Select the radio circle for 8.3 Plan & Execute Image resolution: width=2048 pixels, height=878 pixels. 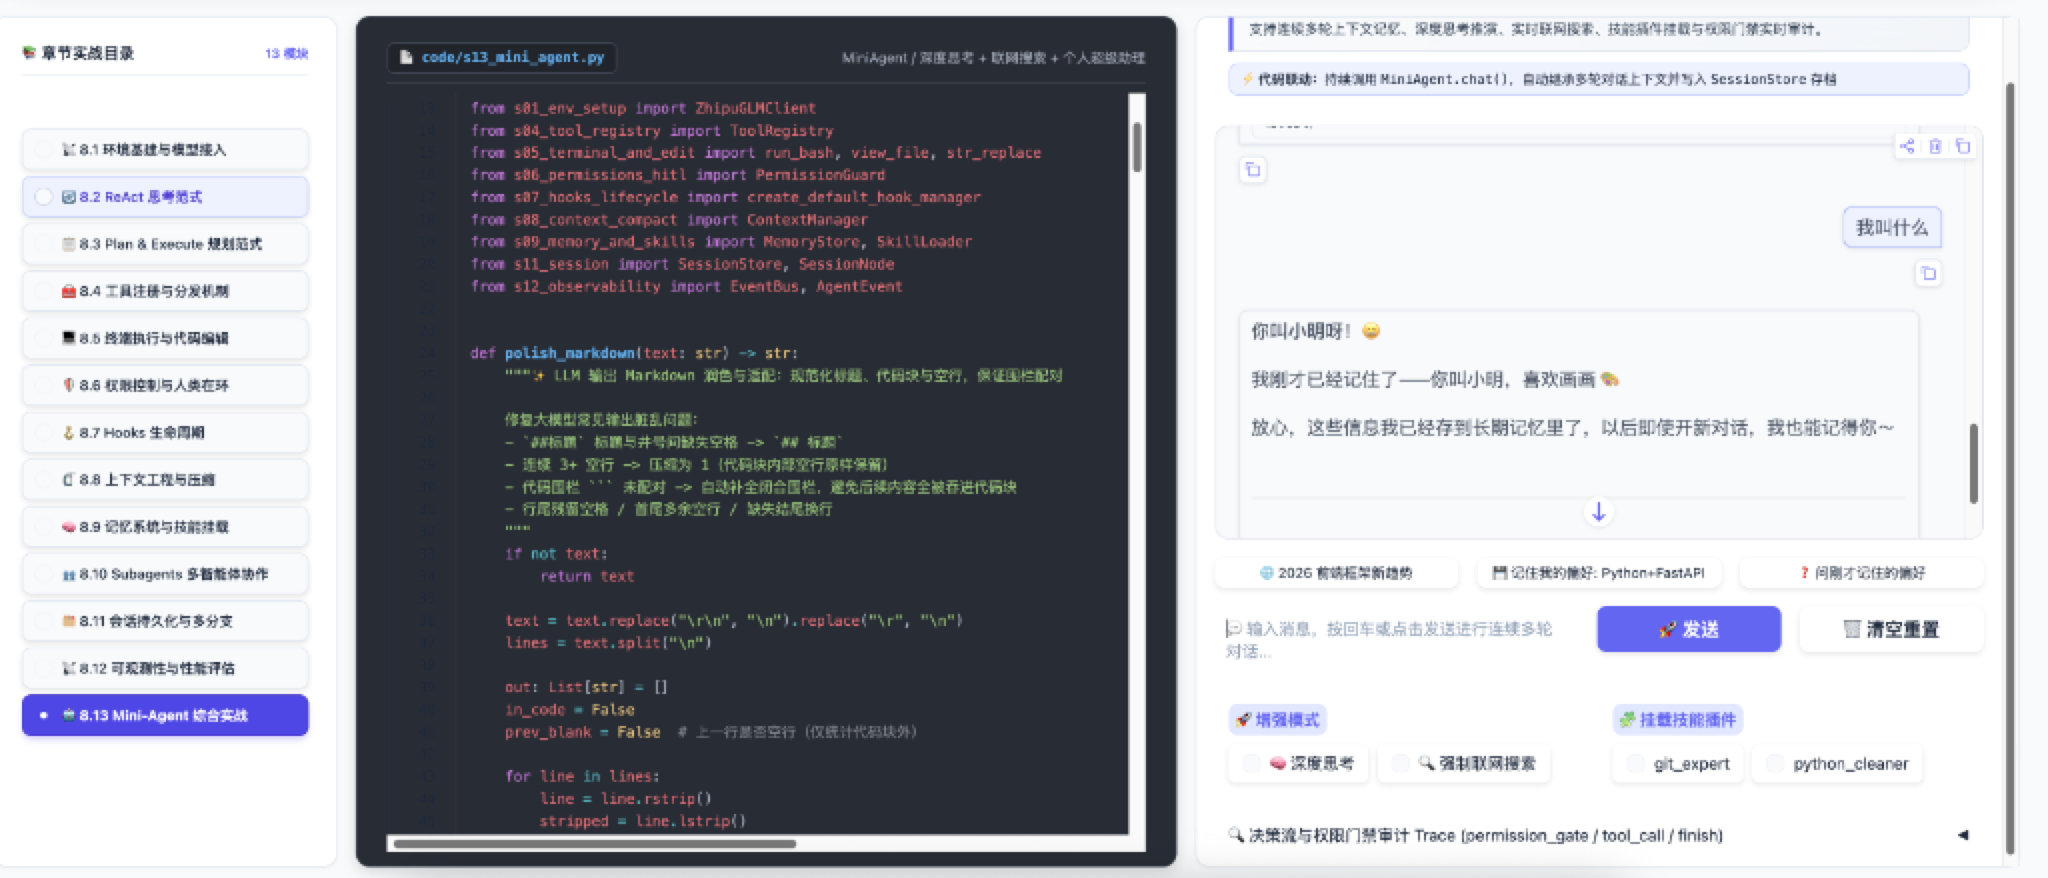(43, 244)
